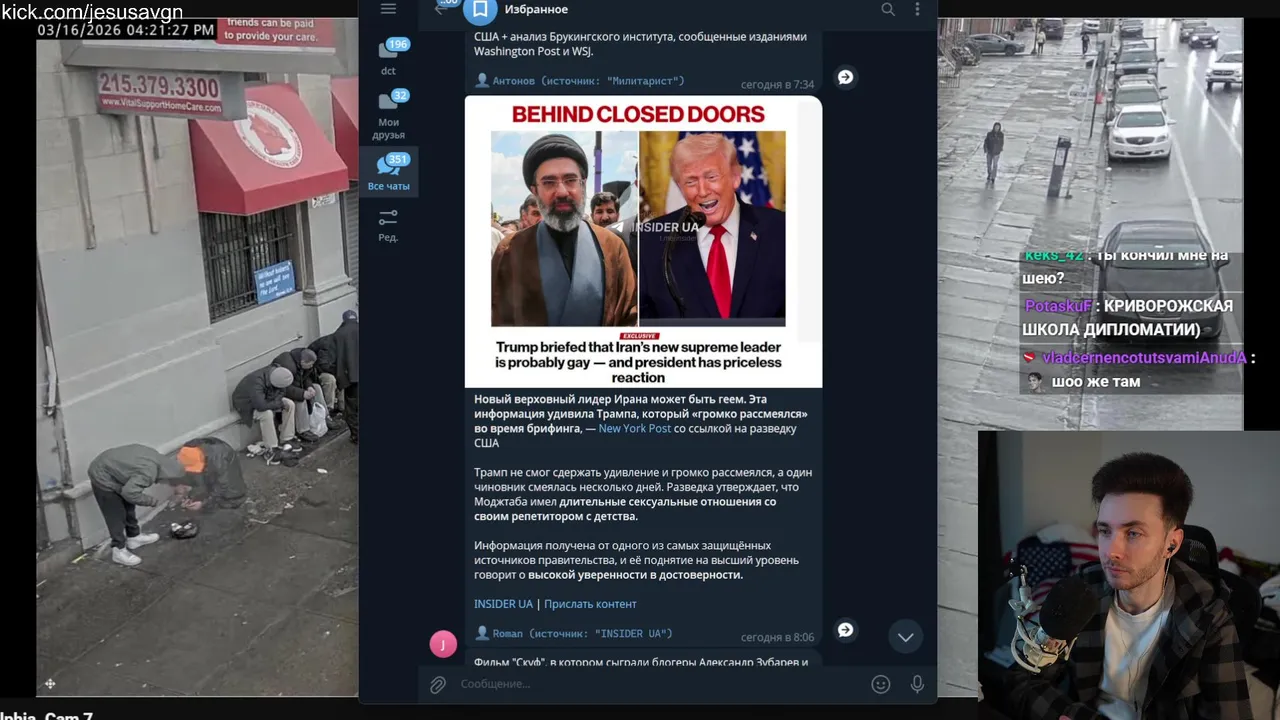This screenshot has width=1280, height=720.
Task: Open Telegram hamburger menu
Action: [388, 9]
